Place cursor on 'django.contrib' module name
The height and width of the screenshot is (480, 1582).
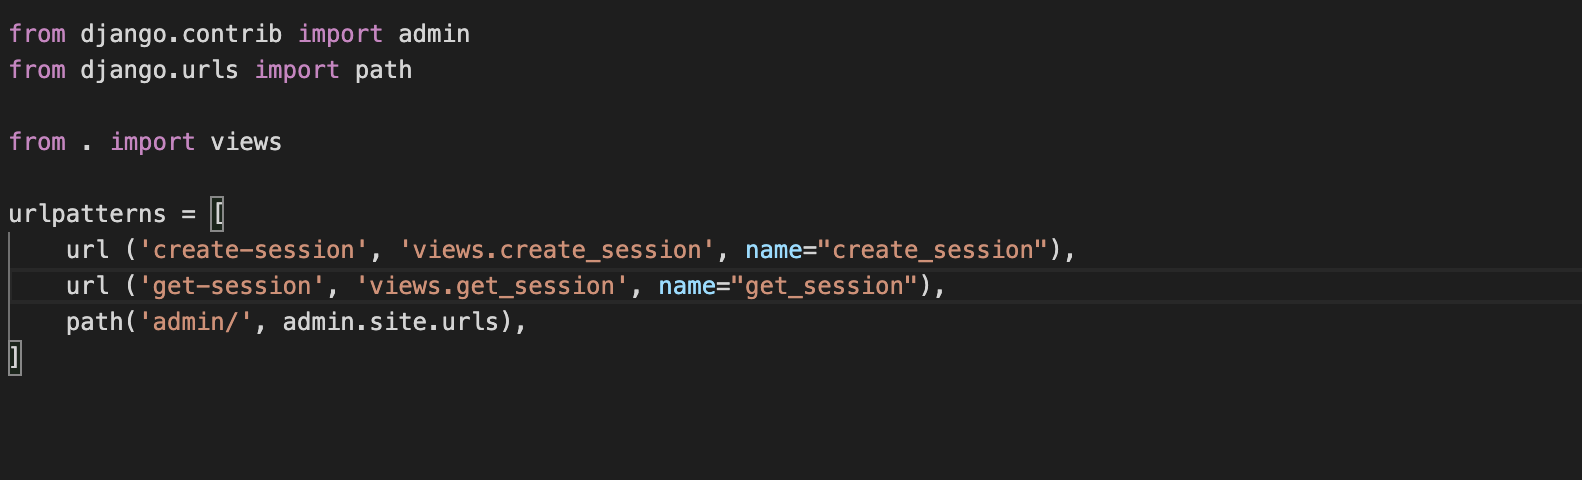pos(181,34)
